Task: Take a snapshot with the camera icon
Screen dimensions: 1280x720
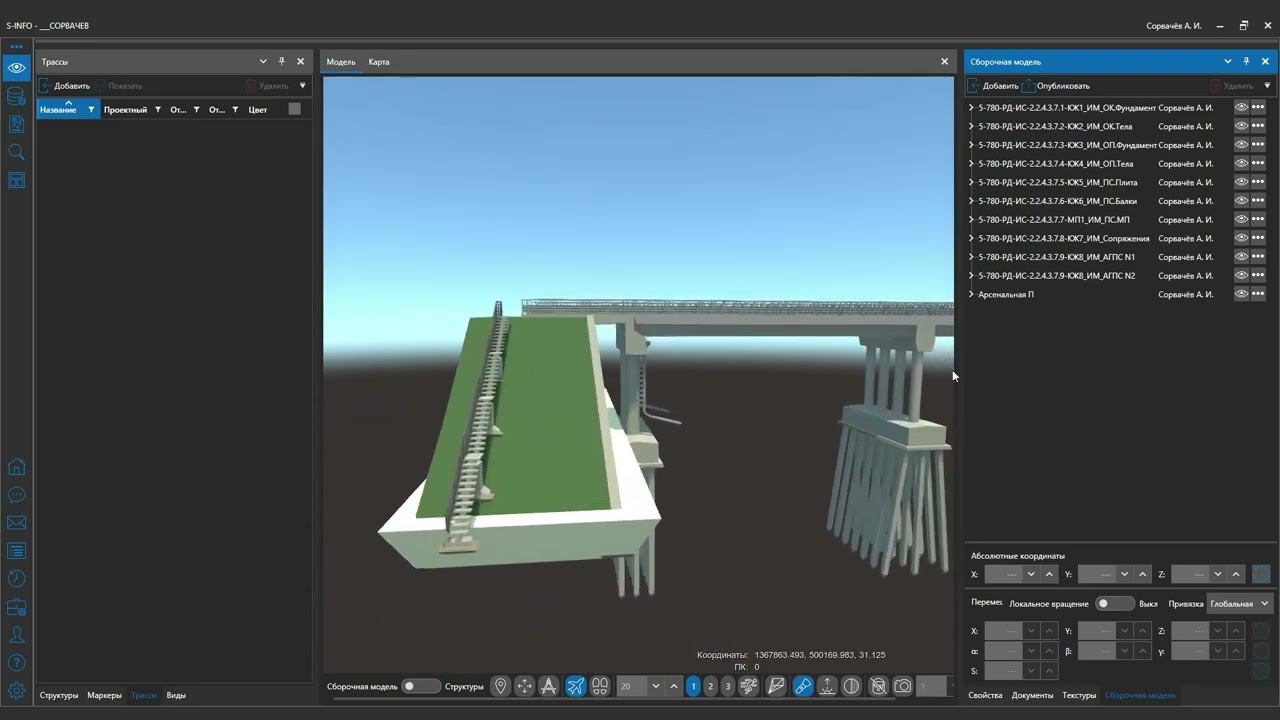Action: click(x=903, y=686)
